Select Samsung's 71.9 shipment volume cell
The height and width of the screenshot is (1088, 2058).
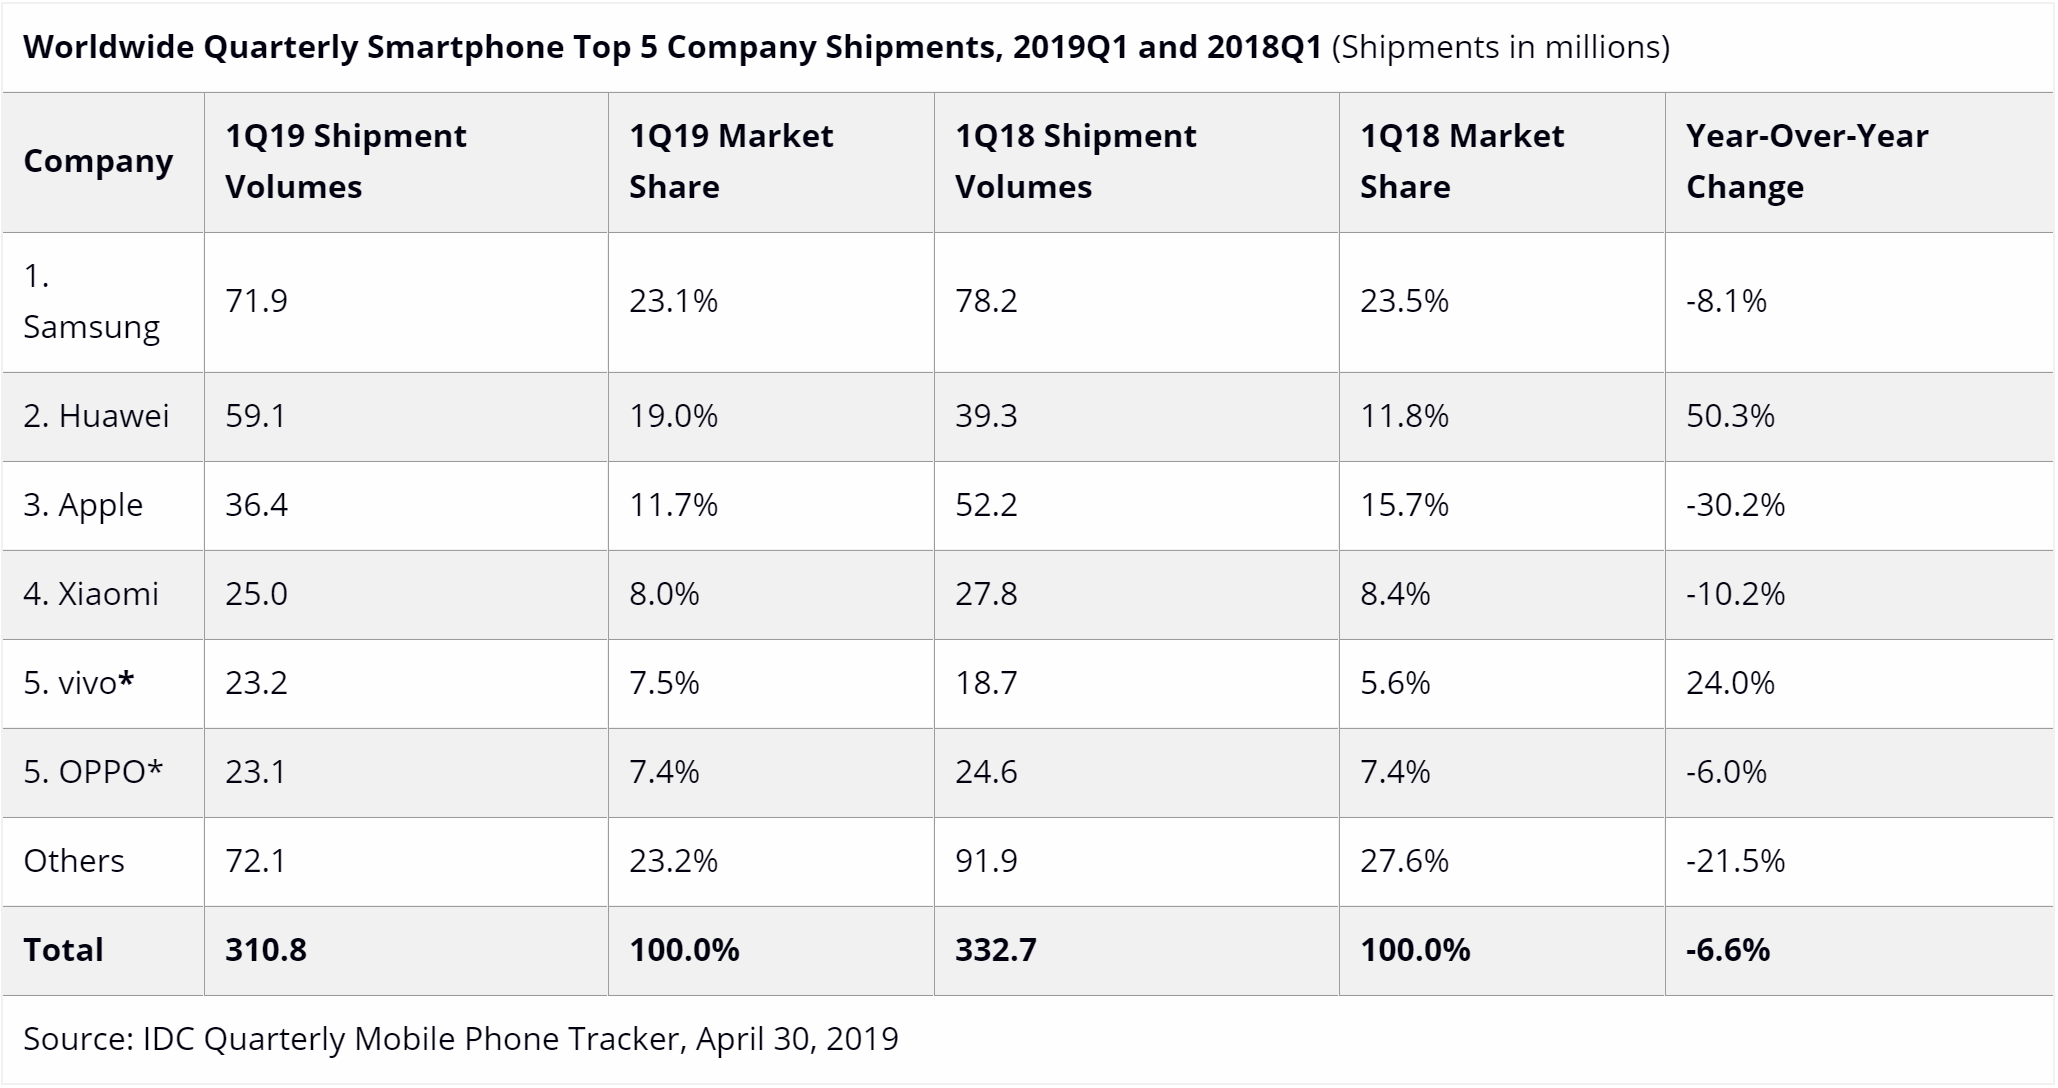(256, 301)
